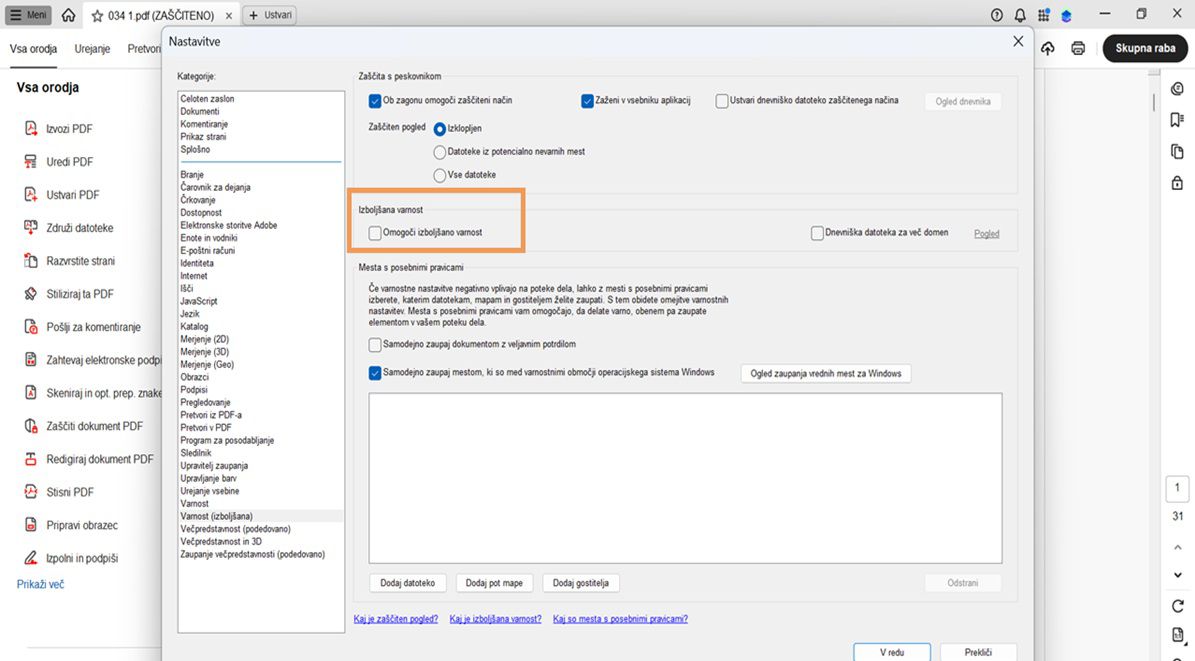The image size is (1195, 661).
Task: Open the page thumbnails icon on right
Action: point(1177,152)
